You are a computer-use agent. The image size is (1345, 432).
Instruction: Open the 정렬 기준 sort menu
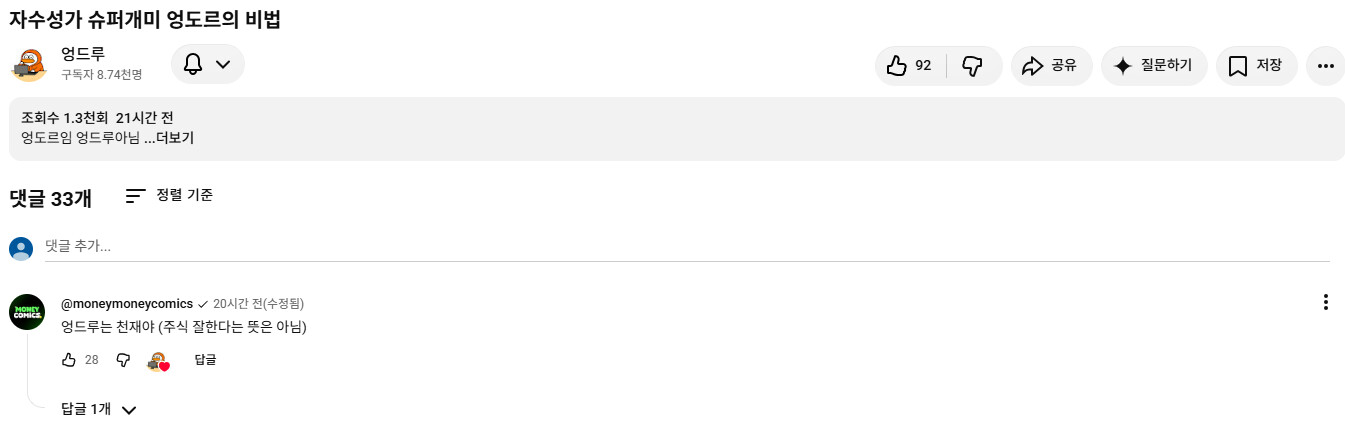point(169,196)
